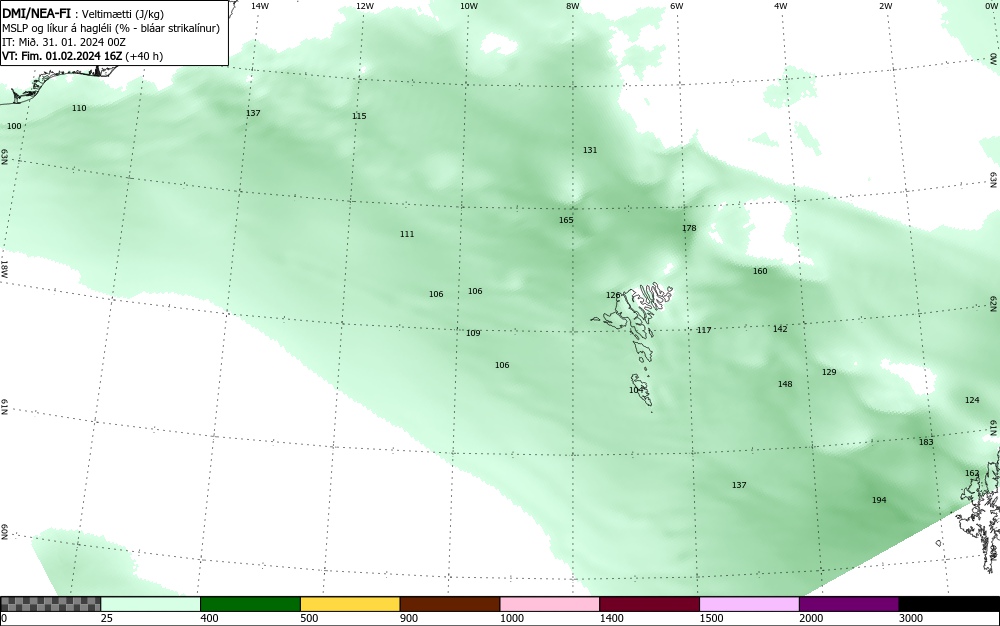
Task: Click the 18W label on the left edge
Action: point(4,268)
